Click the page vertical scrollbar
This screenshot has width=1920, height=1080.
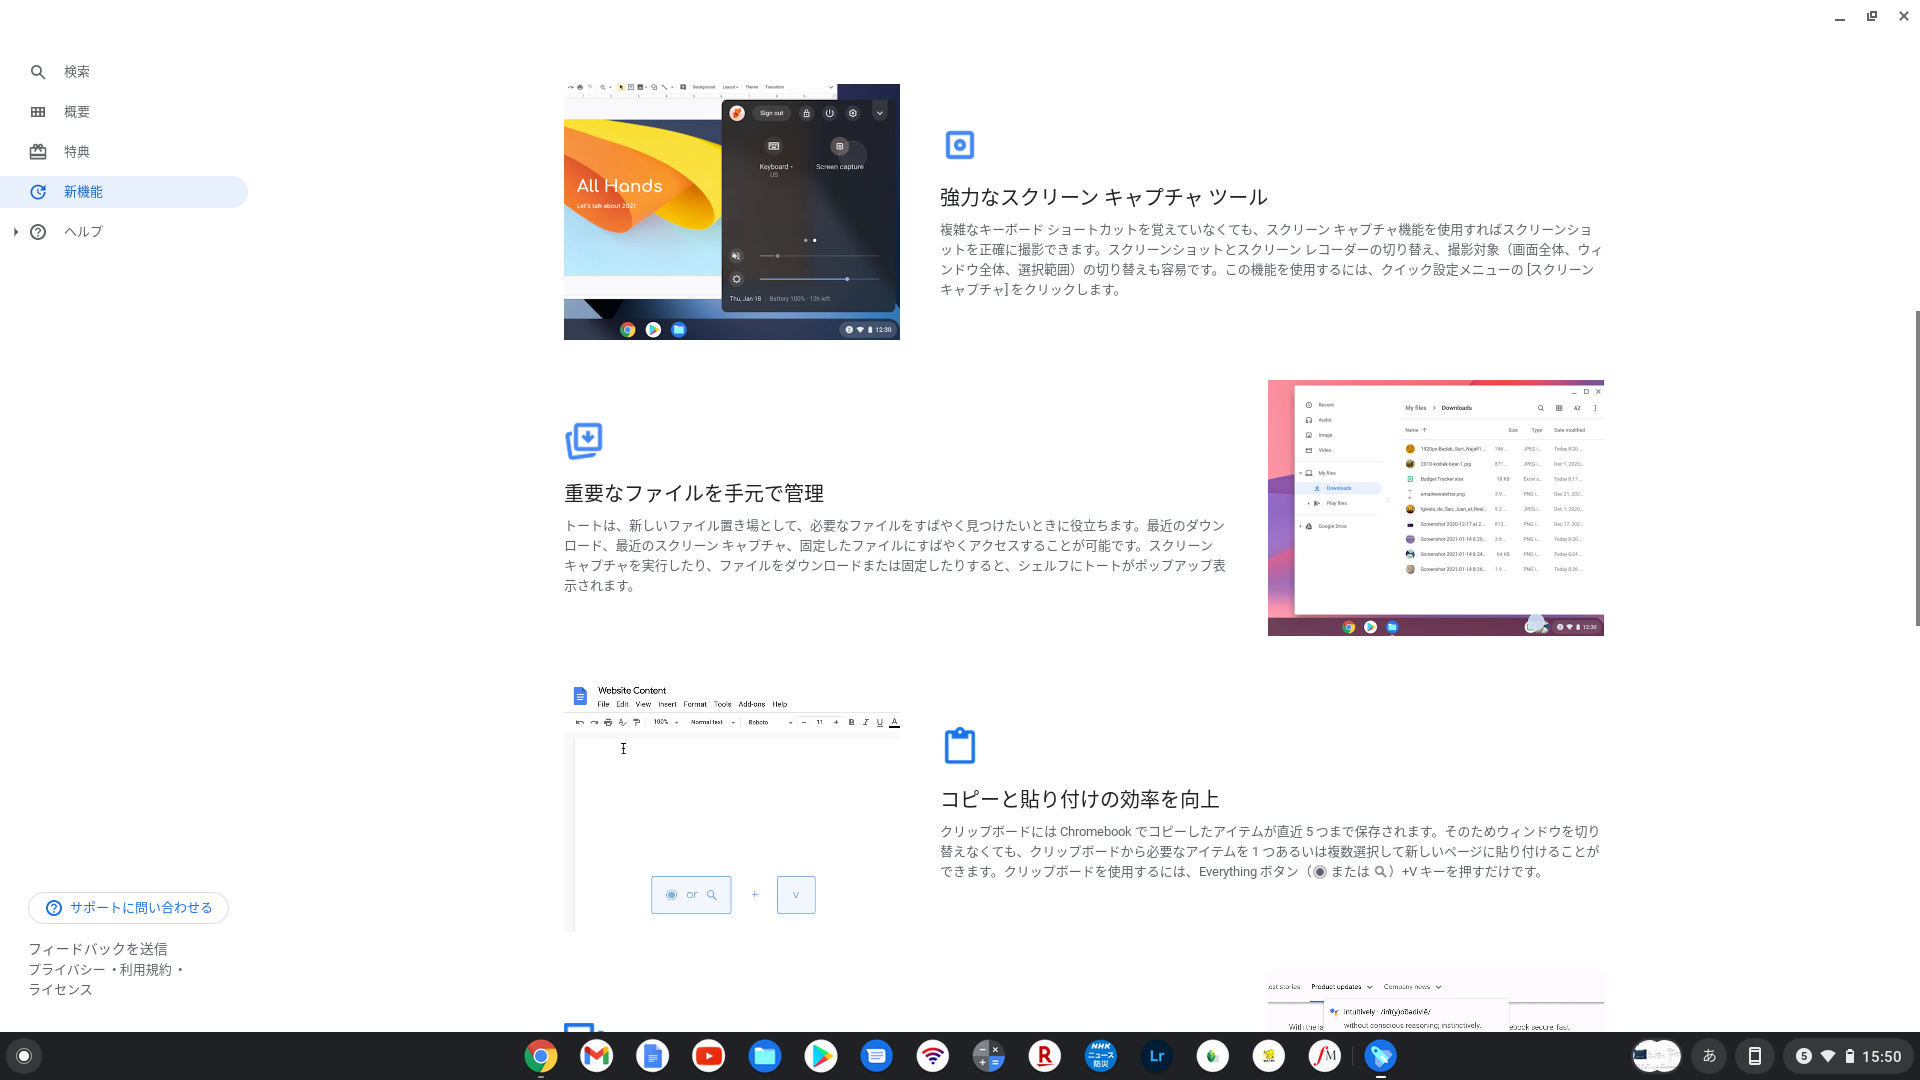pyautogui.click(x=1917, y=468)
